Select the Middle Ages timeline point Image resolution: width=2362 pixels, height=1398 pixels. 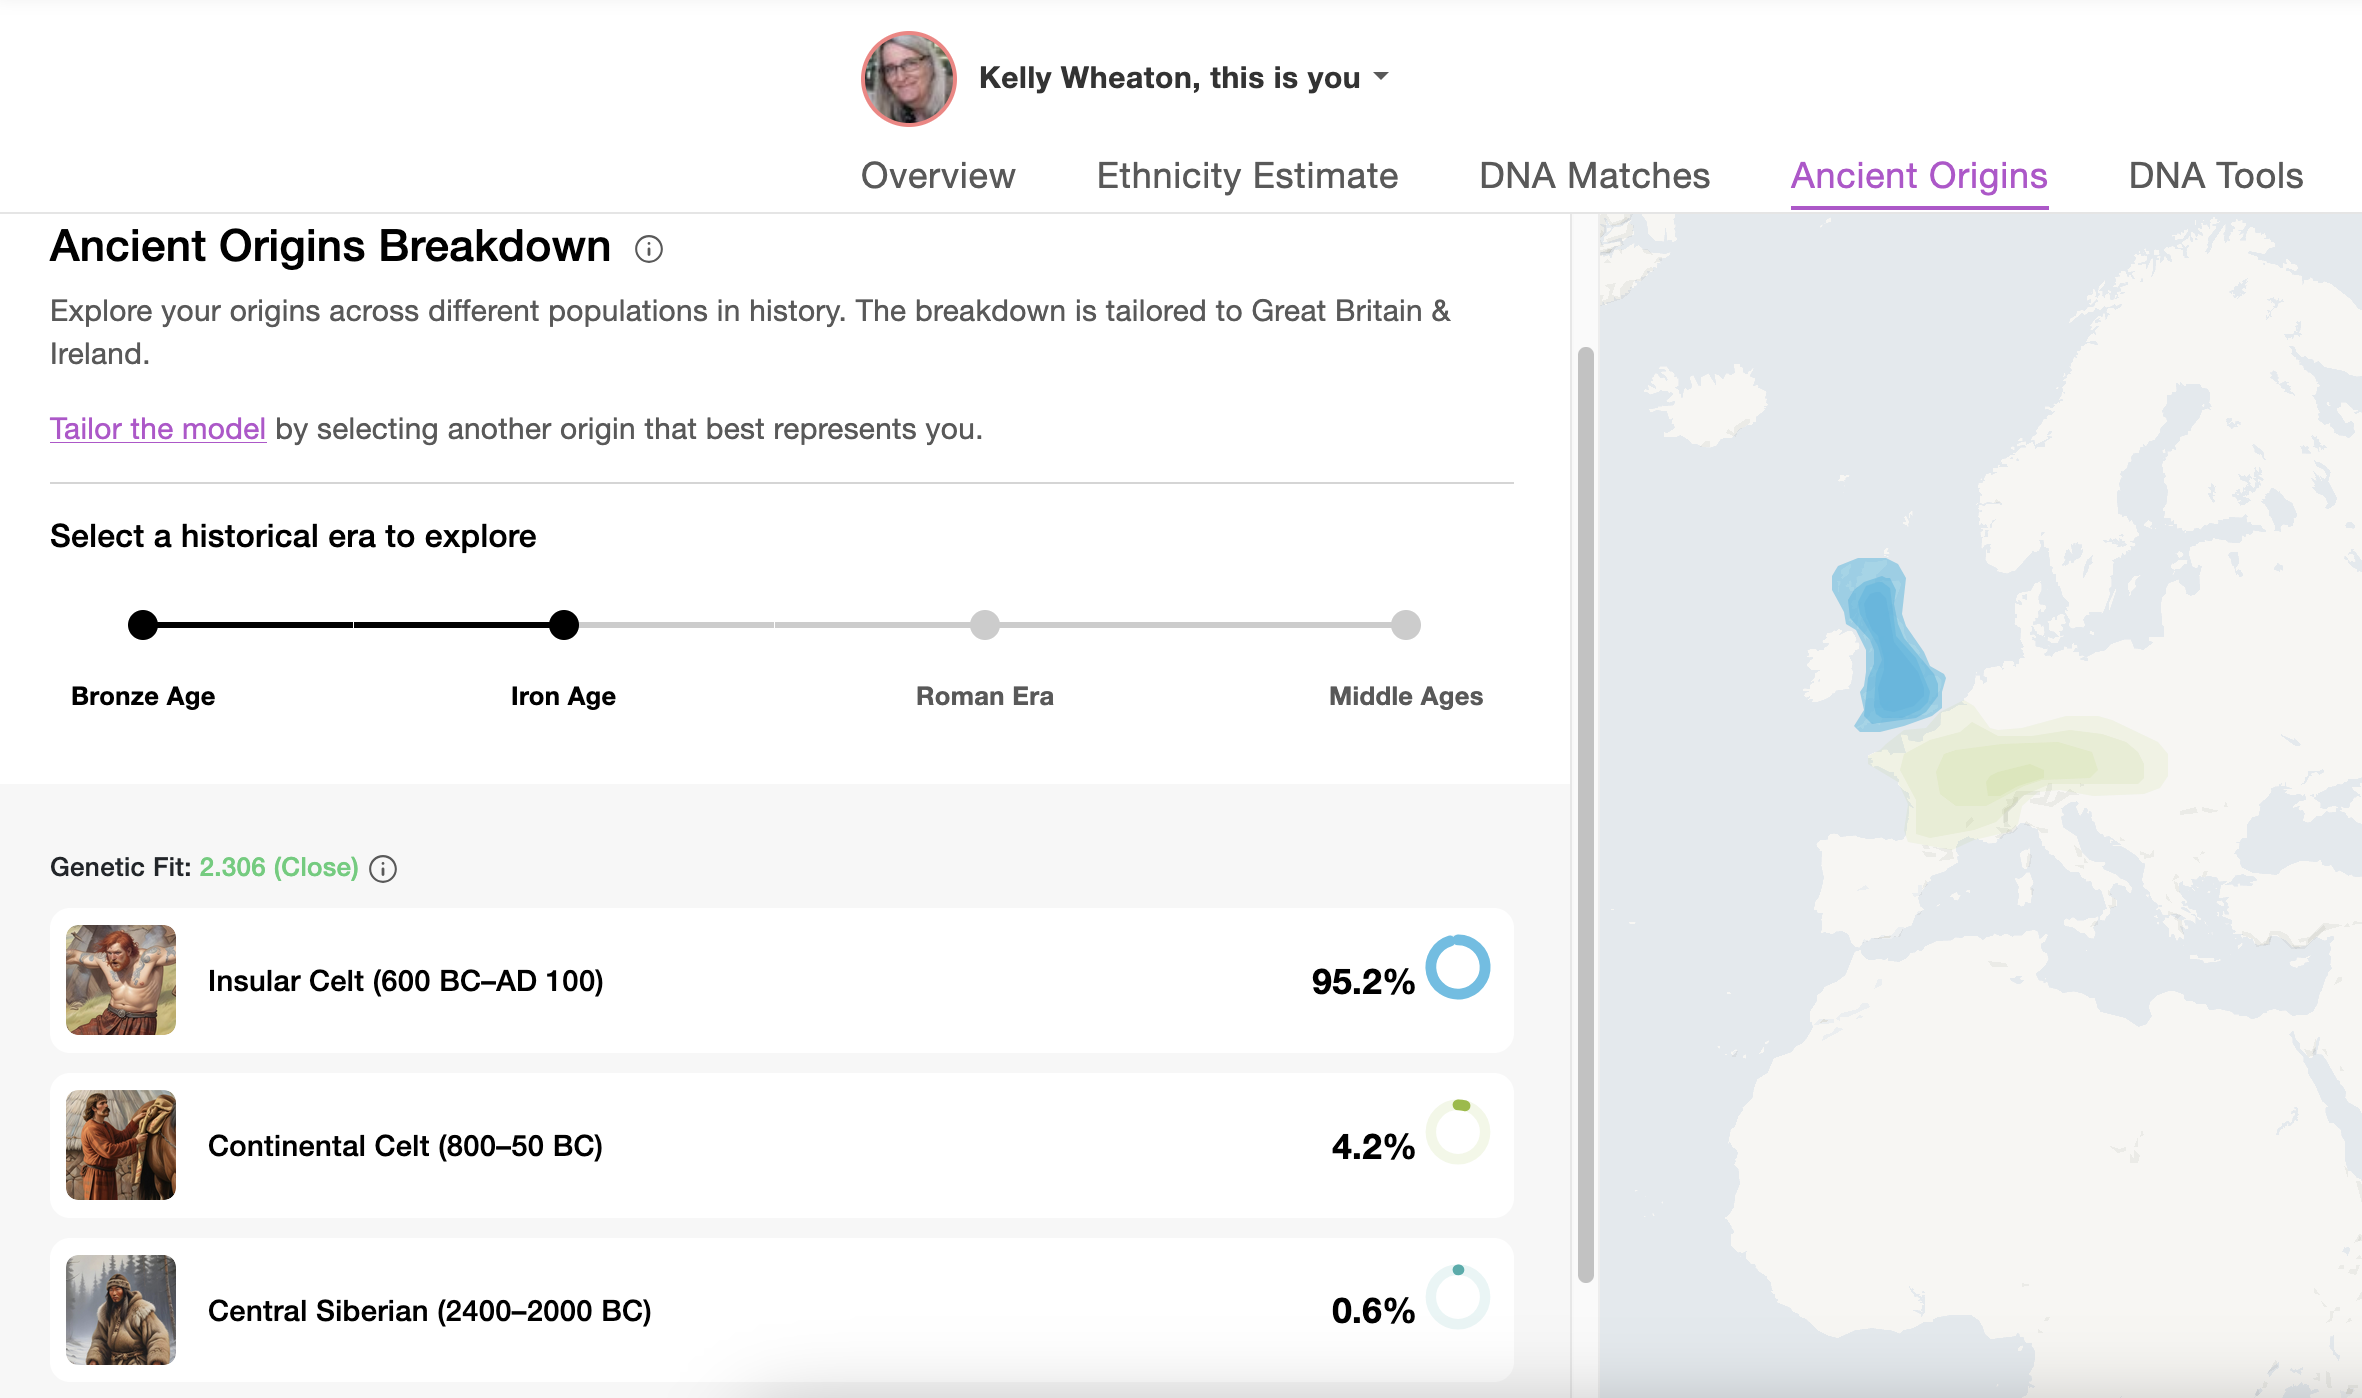[x=1406, y=625]
